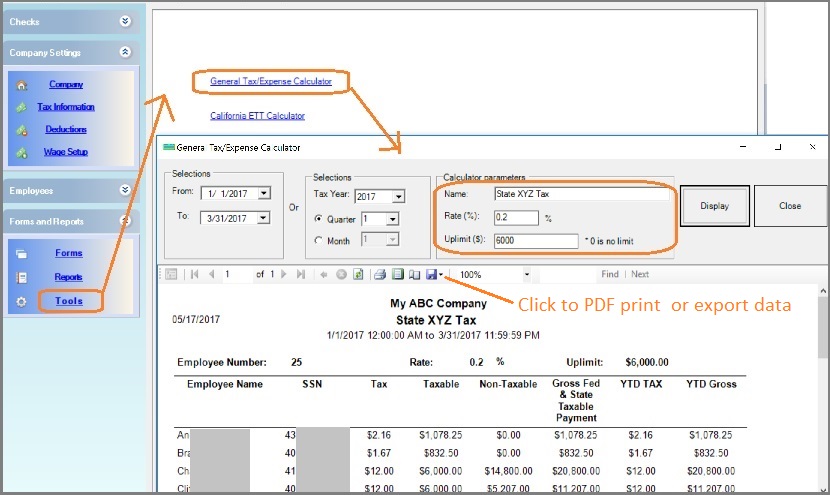Expand the Checks sidebar section
This screenshot has height=495, width=830.
pos(124,21)
